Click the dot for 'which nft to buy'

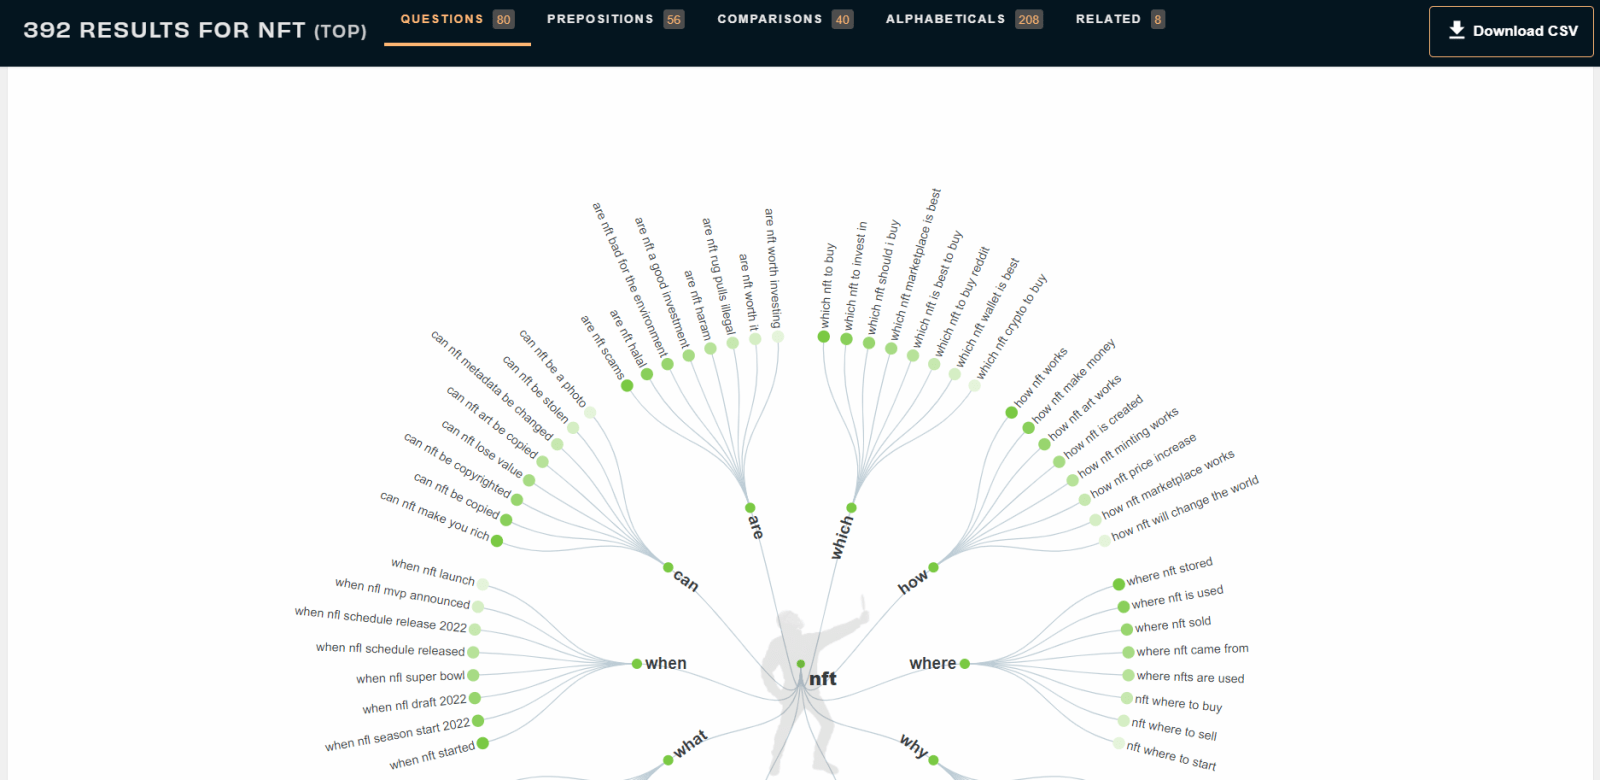(x=824, y=337)
